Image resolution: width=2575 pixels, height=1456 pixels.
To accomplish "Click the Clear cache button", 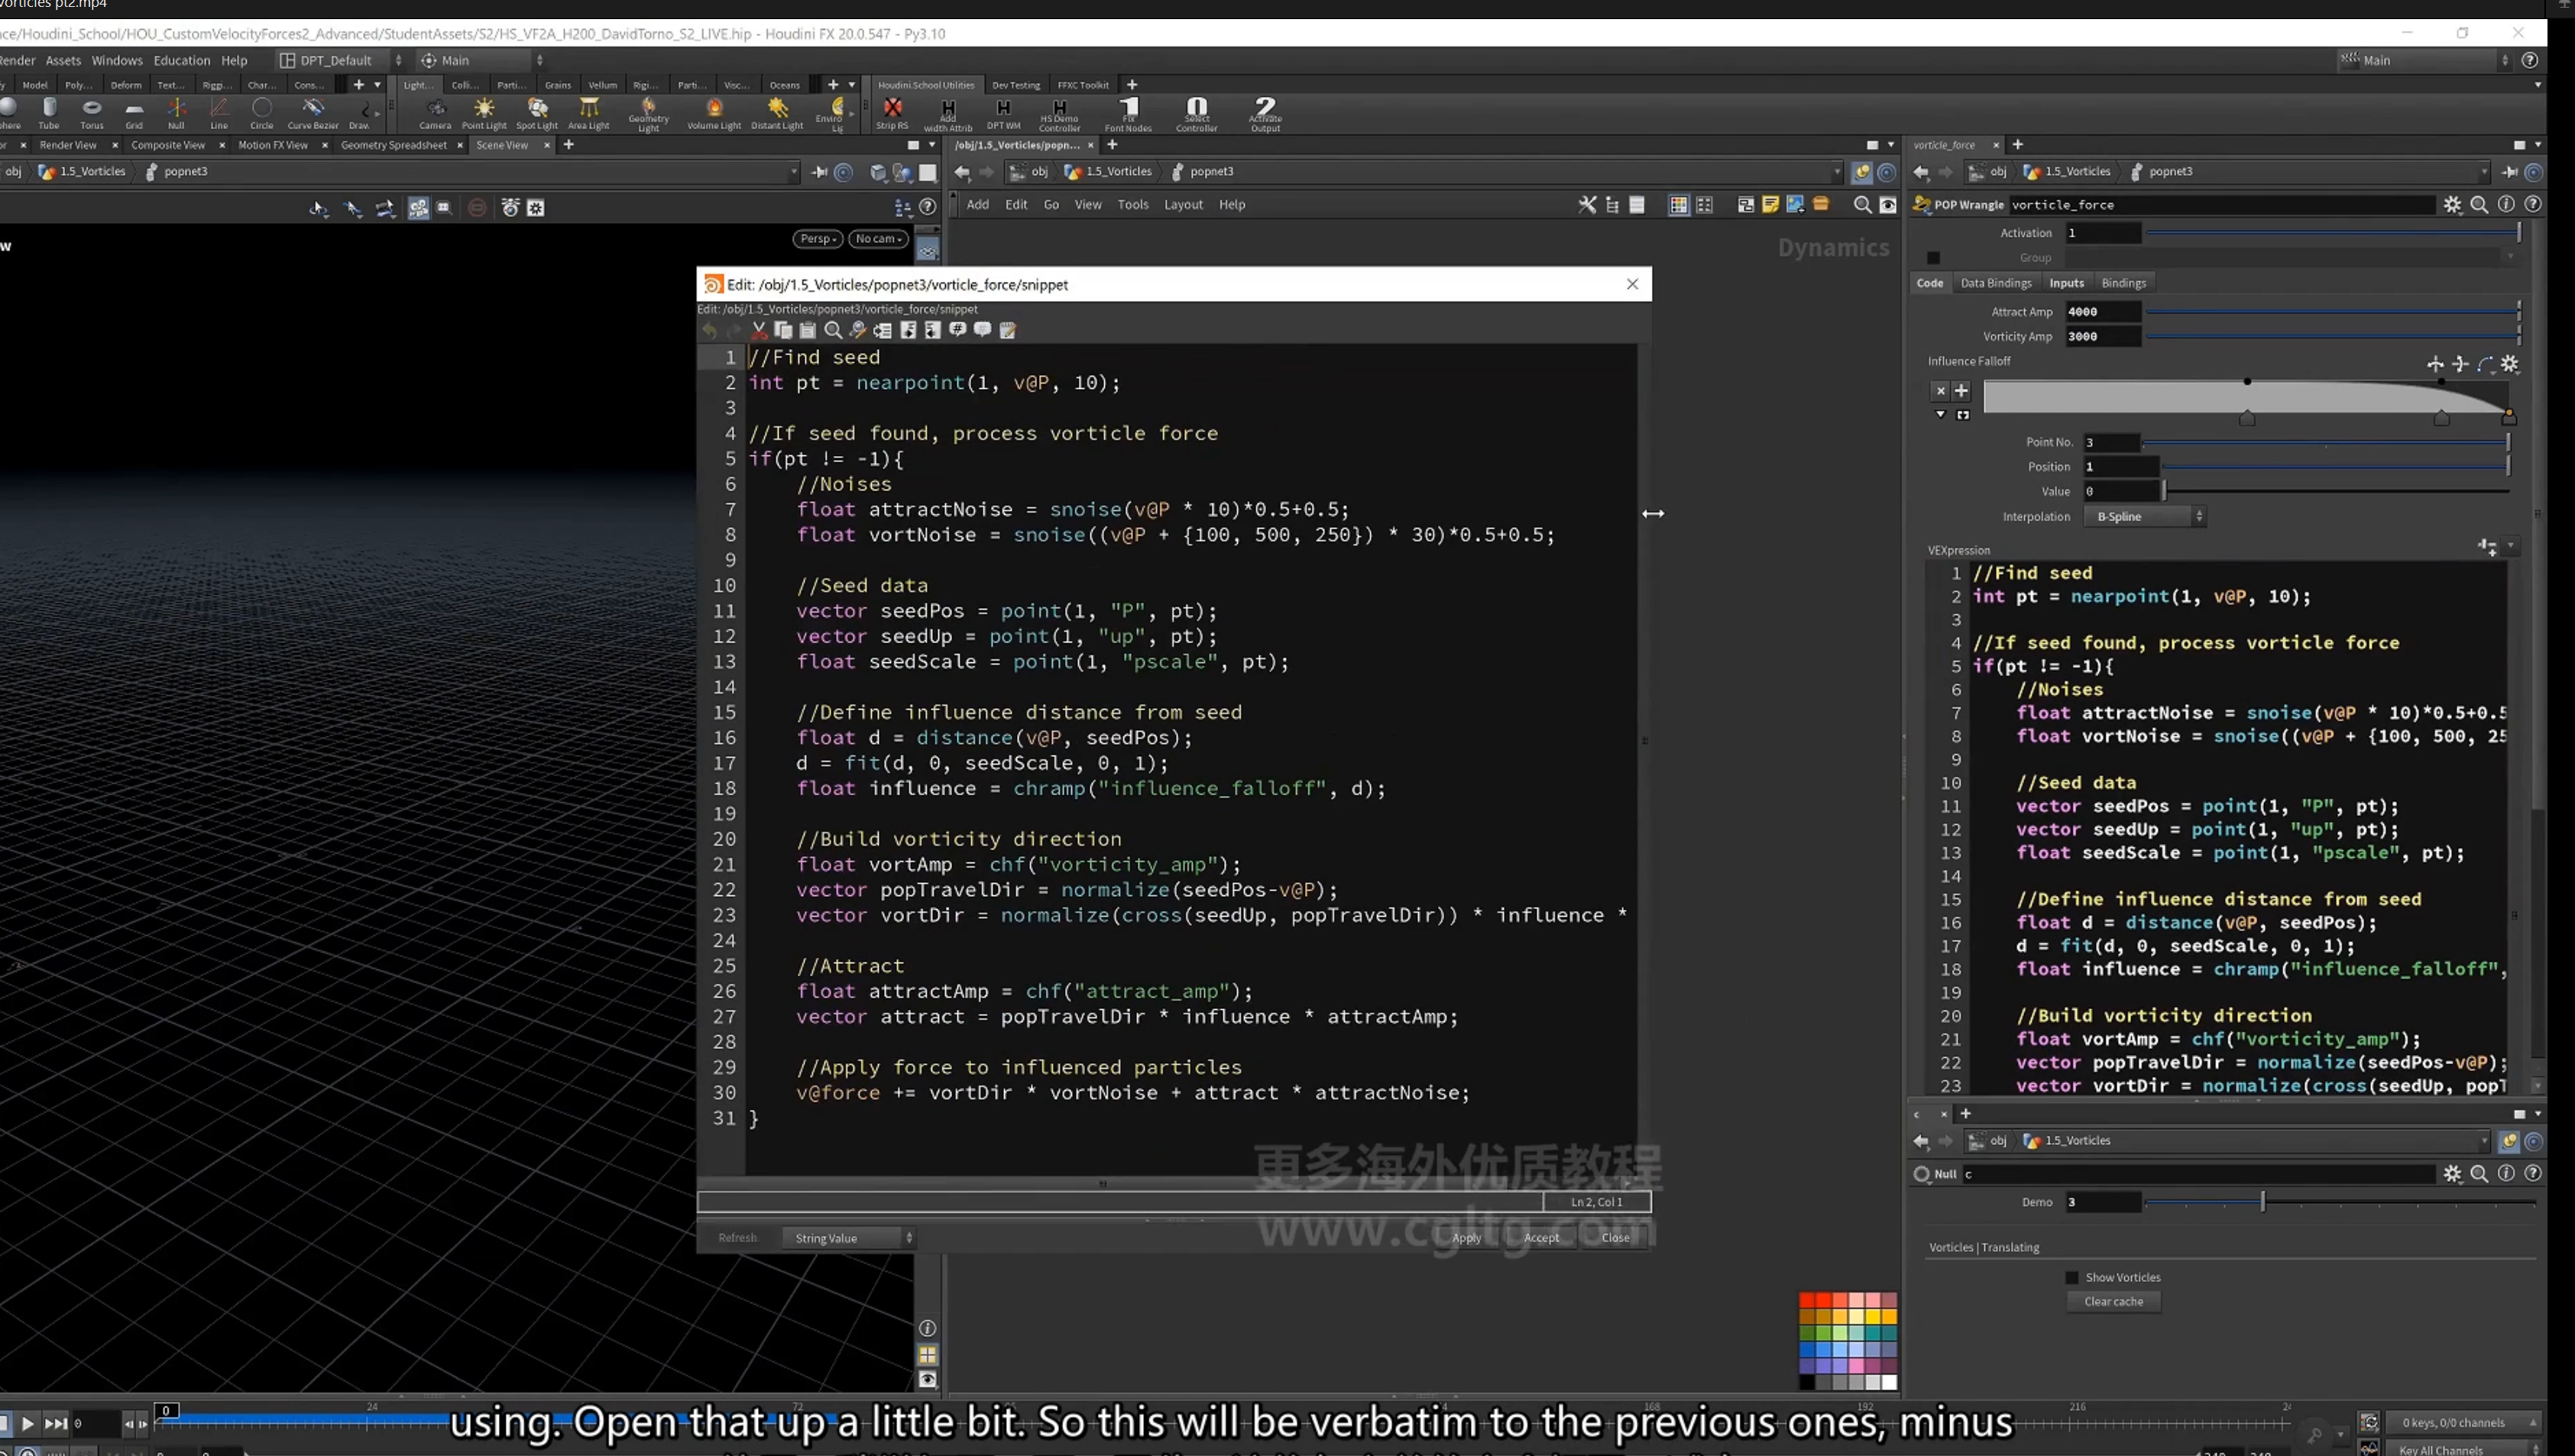I will point(2113,1301).
